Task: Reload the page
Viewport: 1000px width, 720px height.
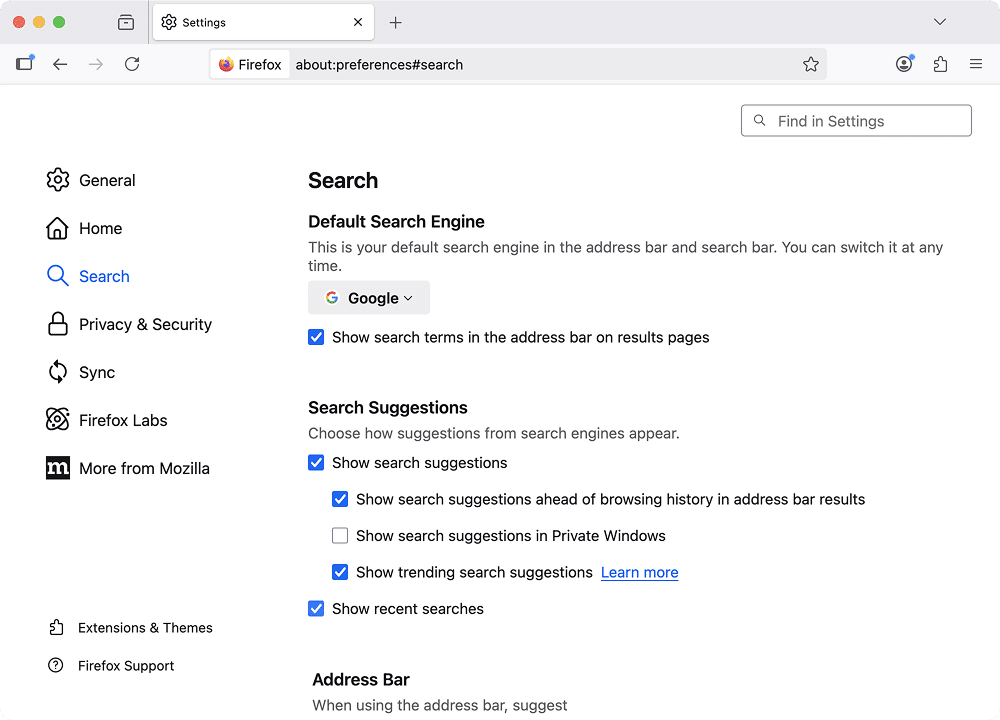Action: 132,63
